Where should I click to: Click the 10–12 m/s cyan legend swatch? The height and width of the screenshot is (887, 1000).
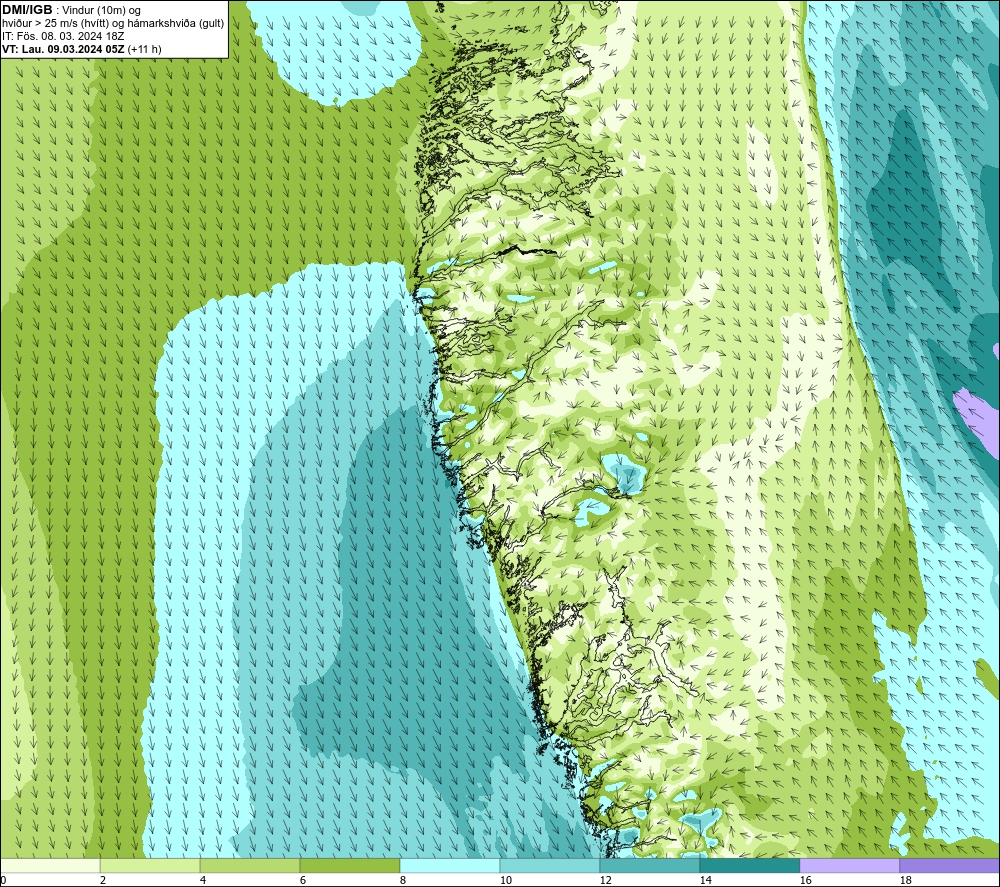click(550, 865)
